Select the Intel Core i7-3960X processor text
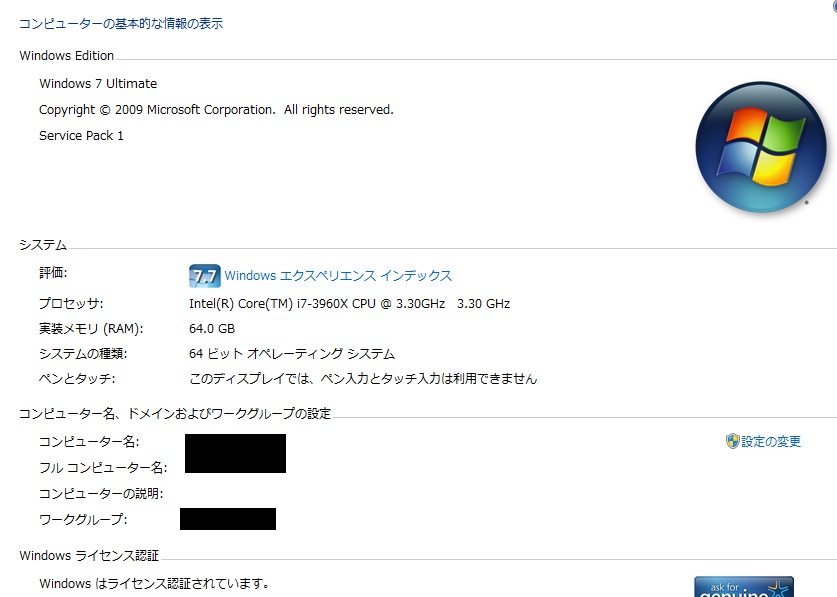This screenshot has width=837, height=597. (349, 303)
